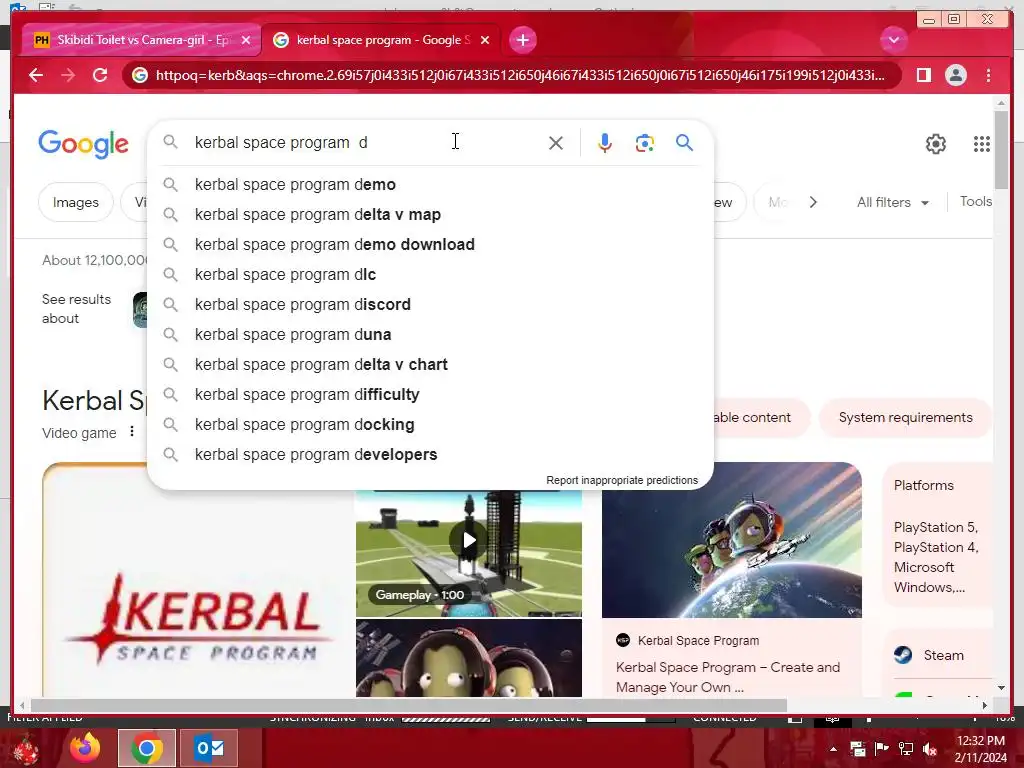Play the Gameplay 1:00 video

point(469,540)
